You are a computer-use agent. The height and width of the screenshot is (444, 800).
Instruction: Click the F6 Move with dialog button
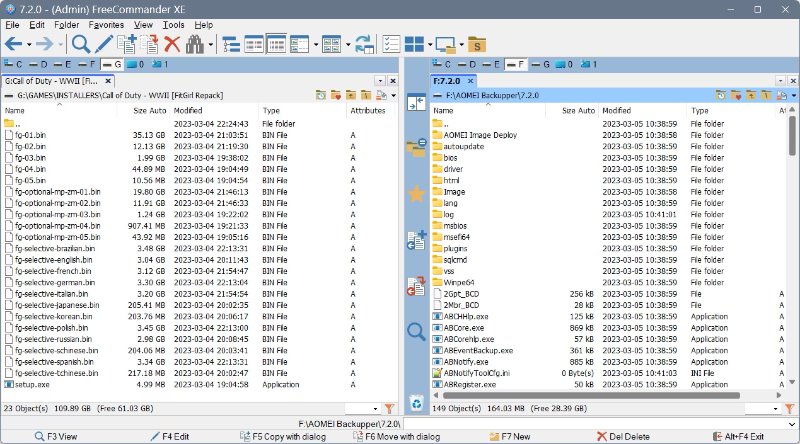click(396, 436)
